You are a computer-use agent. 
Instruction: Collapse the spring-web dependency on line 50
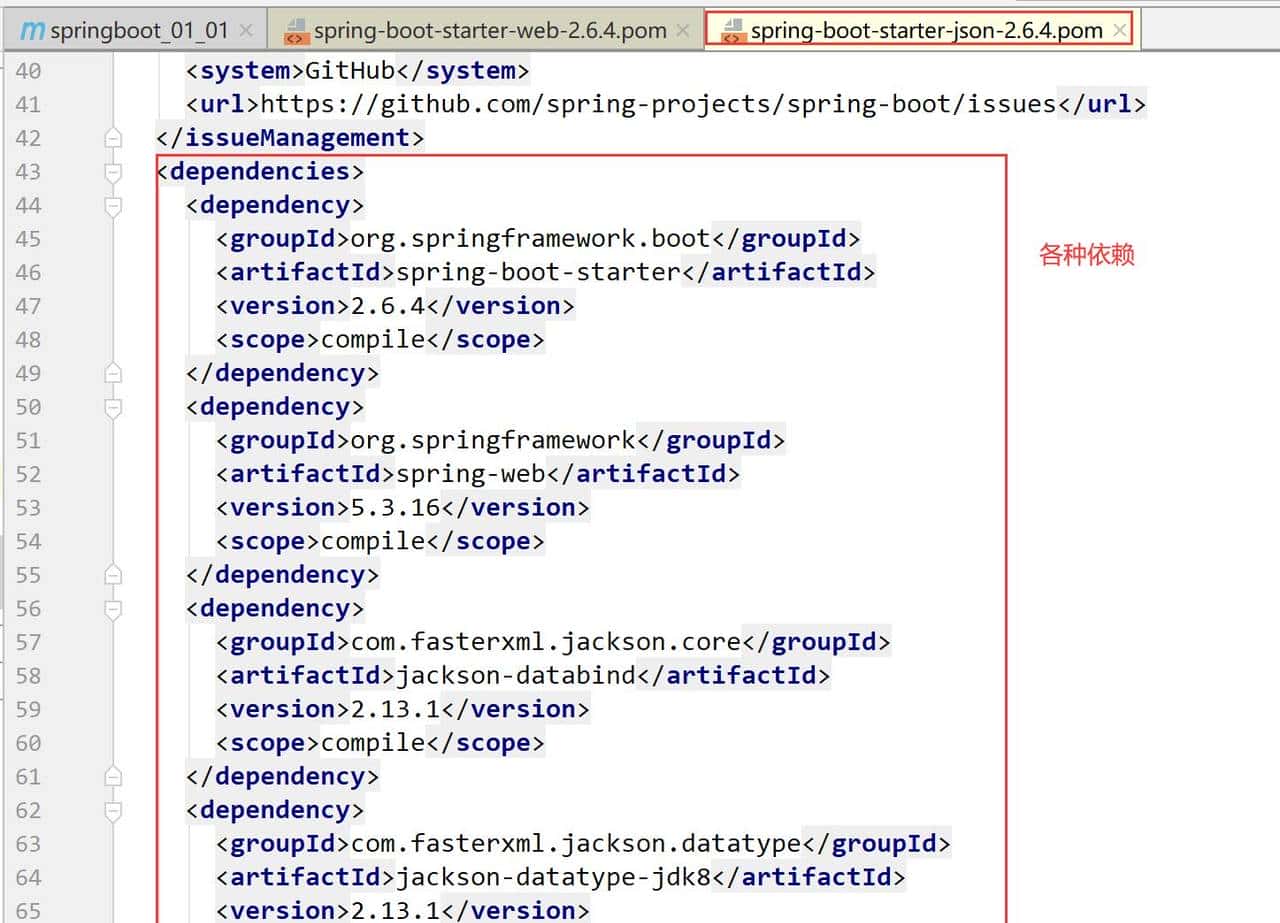click(113, 407)
